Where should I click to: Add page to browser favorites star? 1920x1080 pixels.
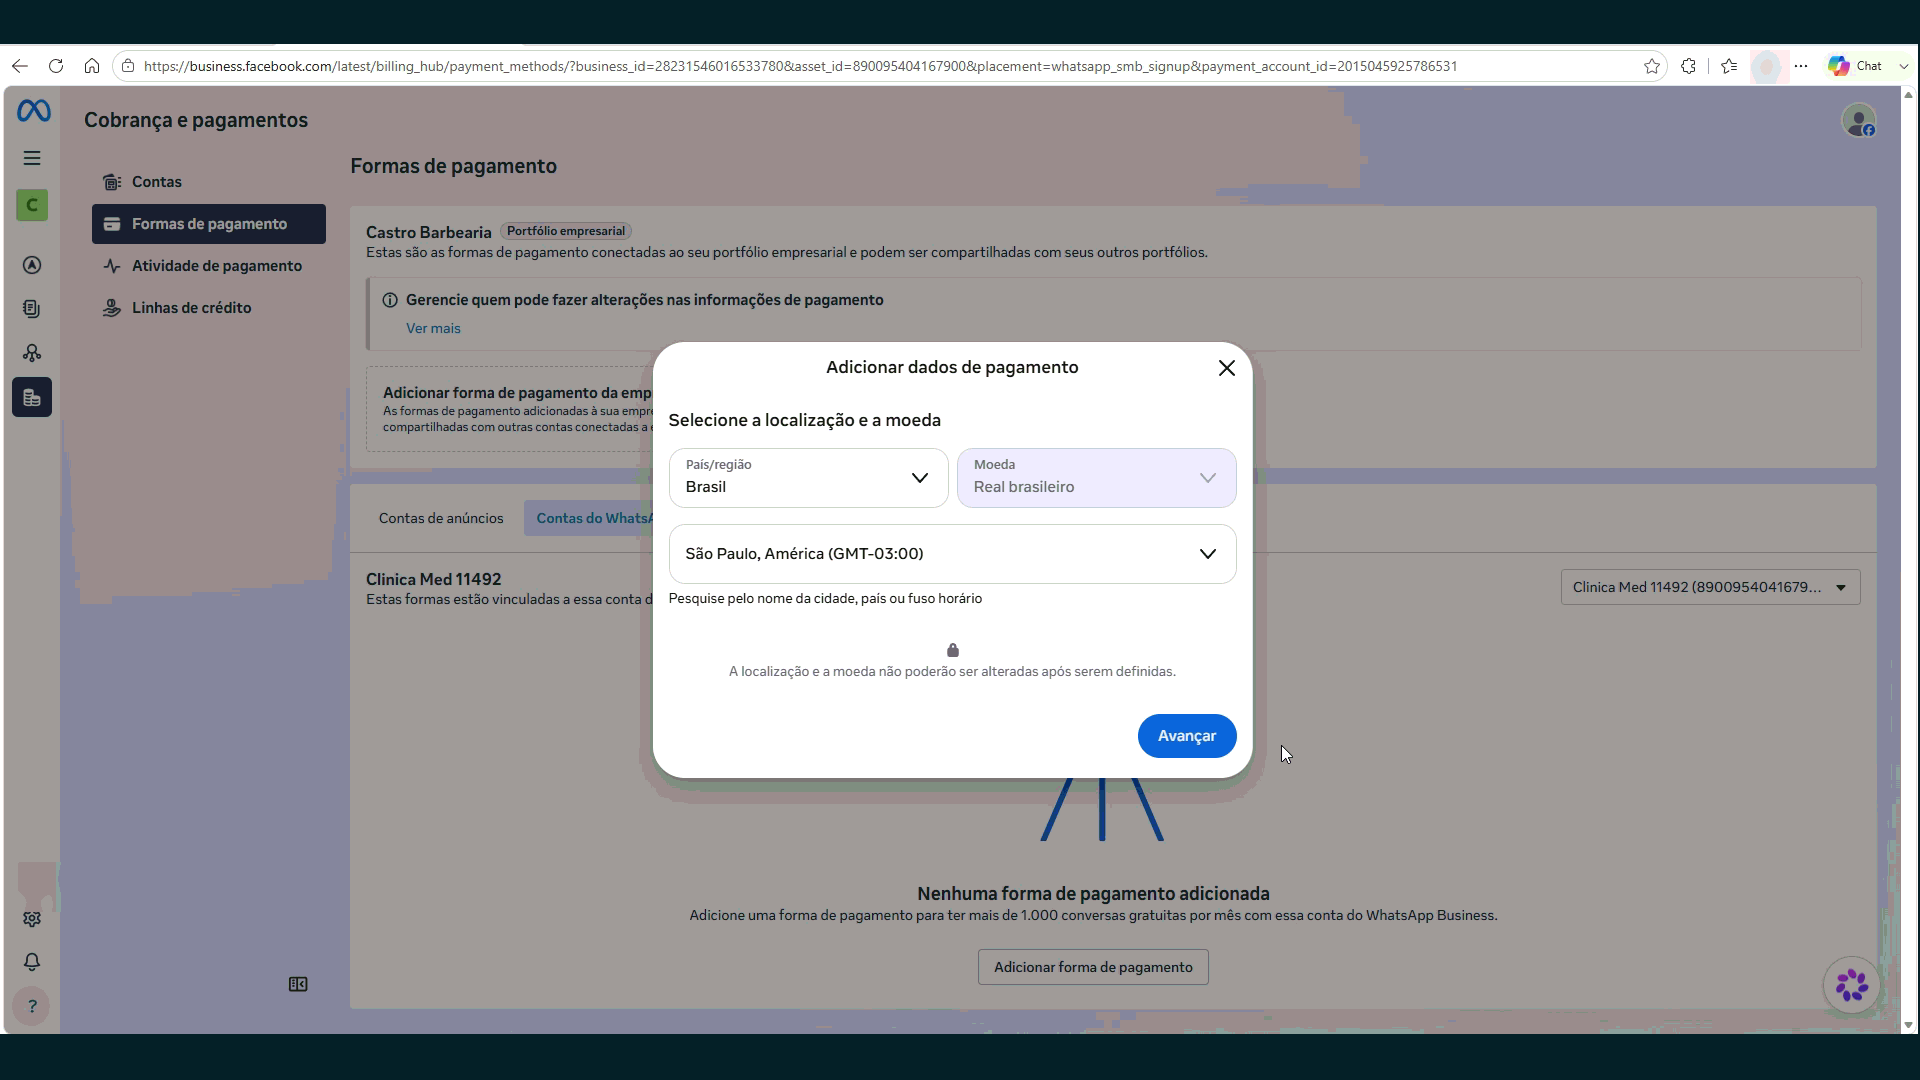pos(1651,66)
